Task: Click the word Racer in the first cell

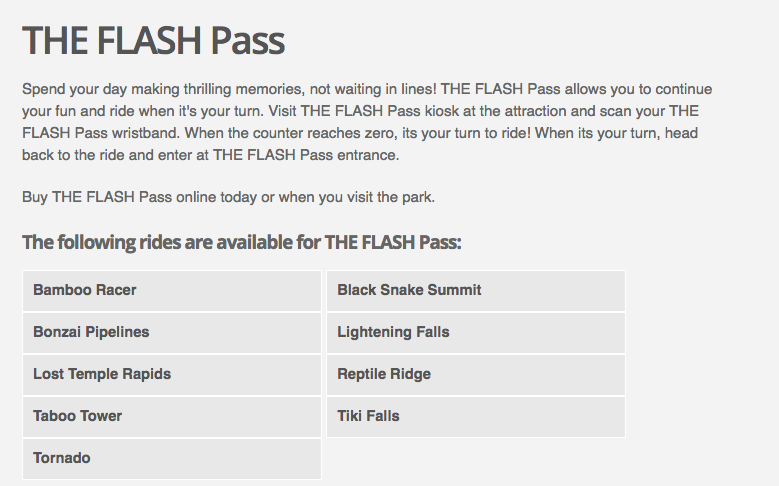Action: pos(116,290)
